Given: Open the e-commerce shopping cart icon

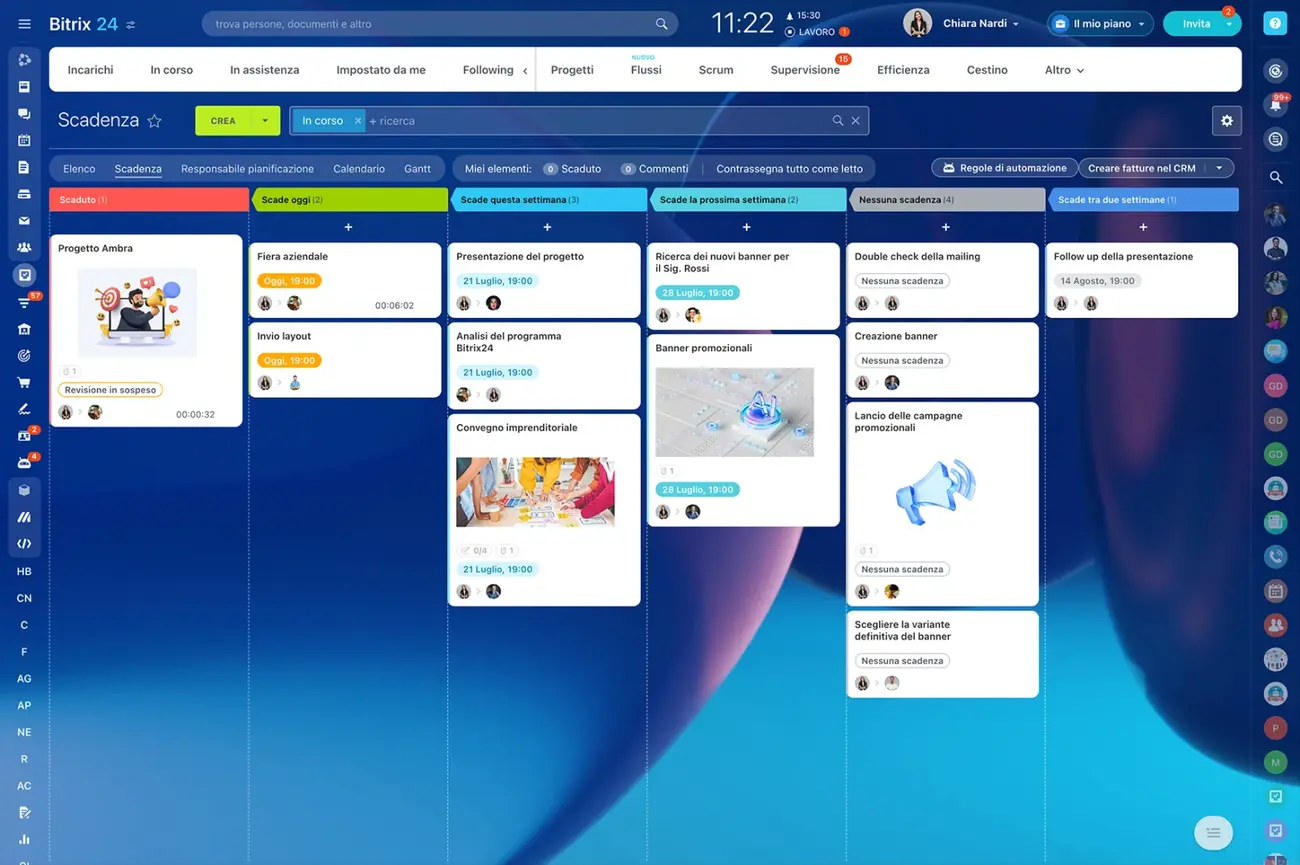Looking at the screenshot, I should pos(24,382).
